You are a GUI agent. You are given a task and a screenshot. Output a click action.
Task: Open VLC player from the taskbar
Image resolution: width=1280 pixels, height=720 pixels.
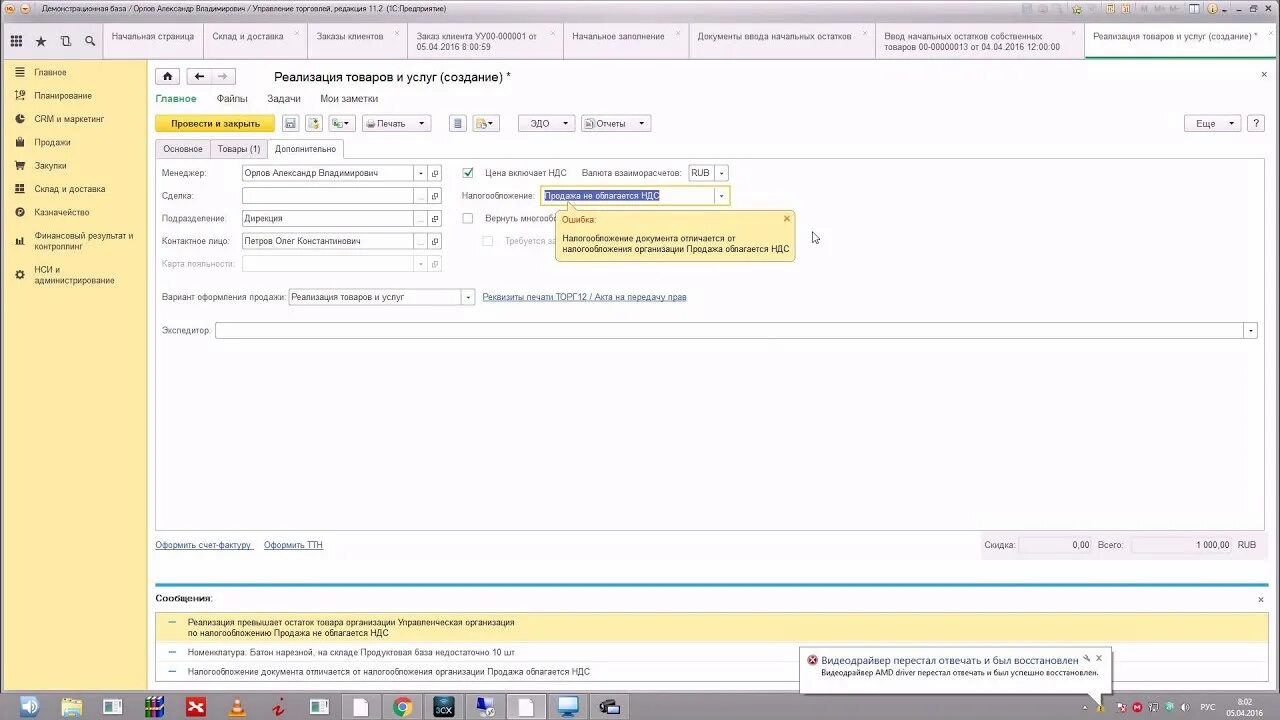(x=237, y=707)
